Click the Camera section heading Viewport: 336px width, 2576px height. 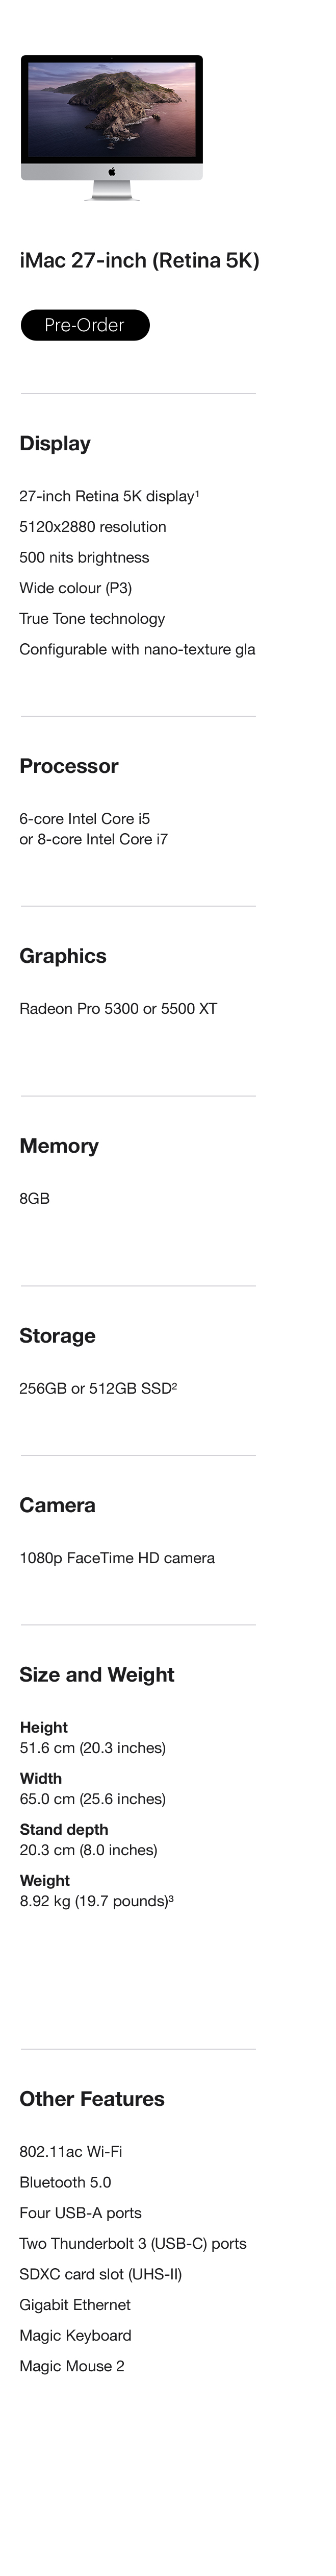57,1505
